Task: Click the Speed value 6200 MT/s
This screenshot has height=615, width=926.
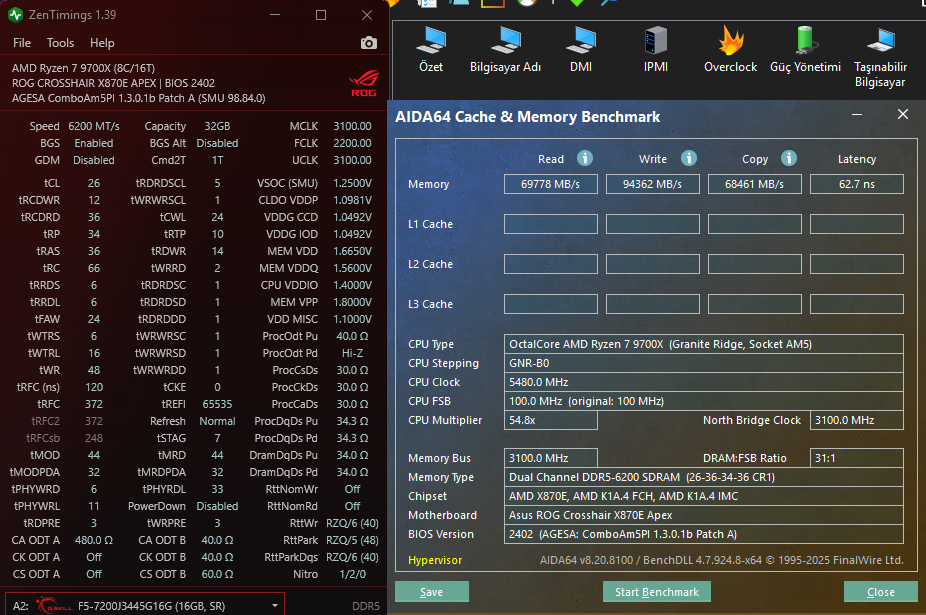Action: pos(94,126)
